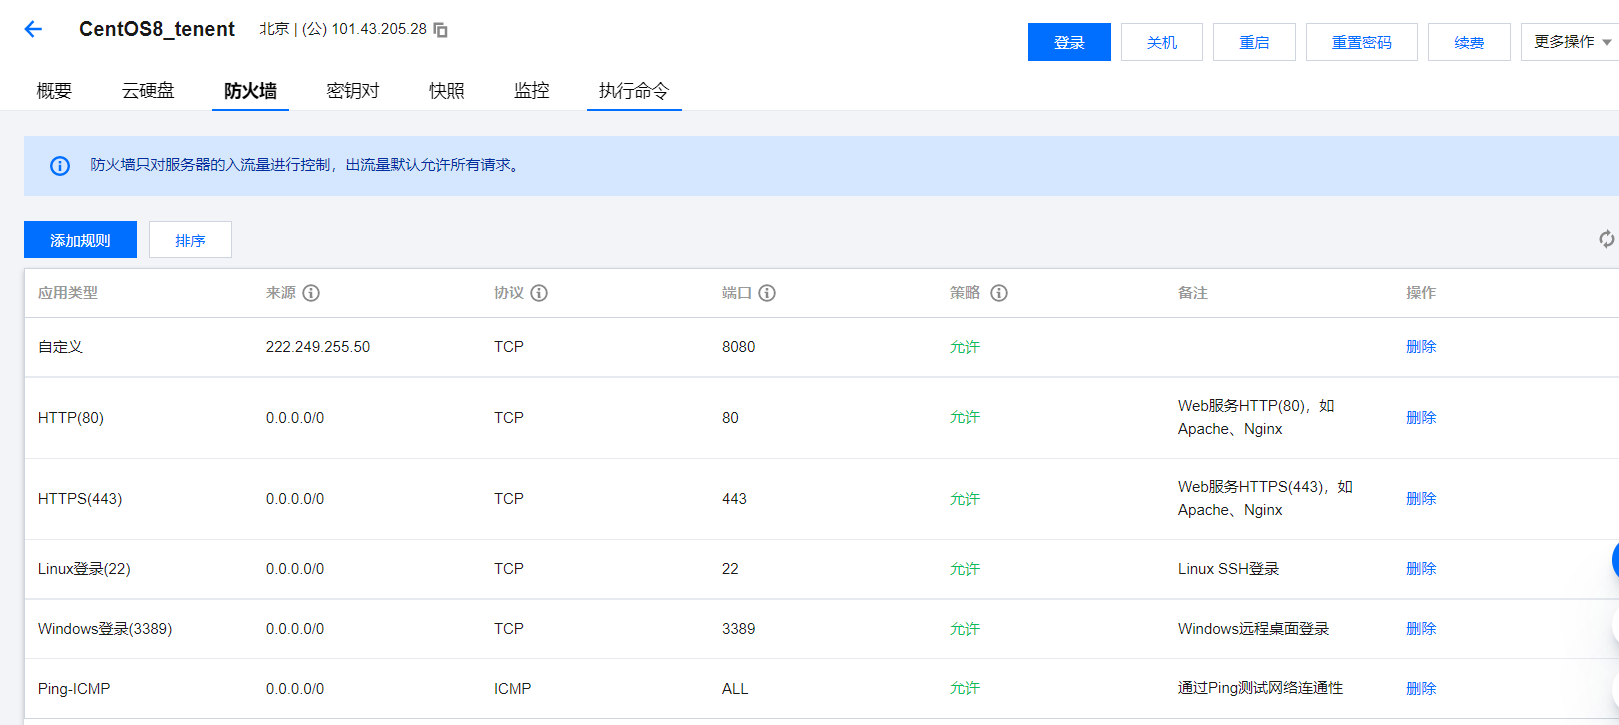Delete the custom 8080 port rule
This screenshot has height=725, width=1619.
[1421, 347]
